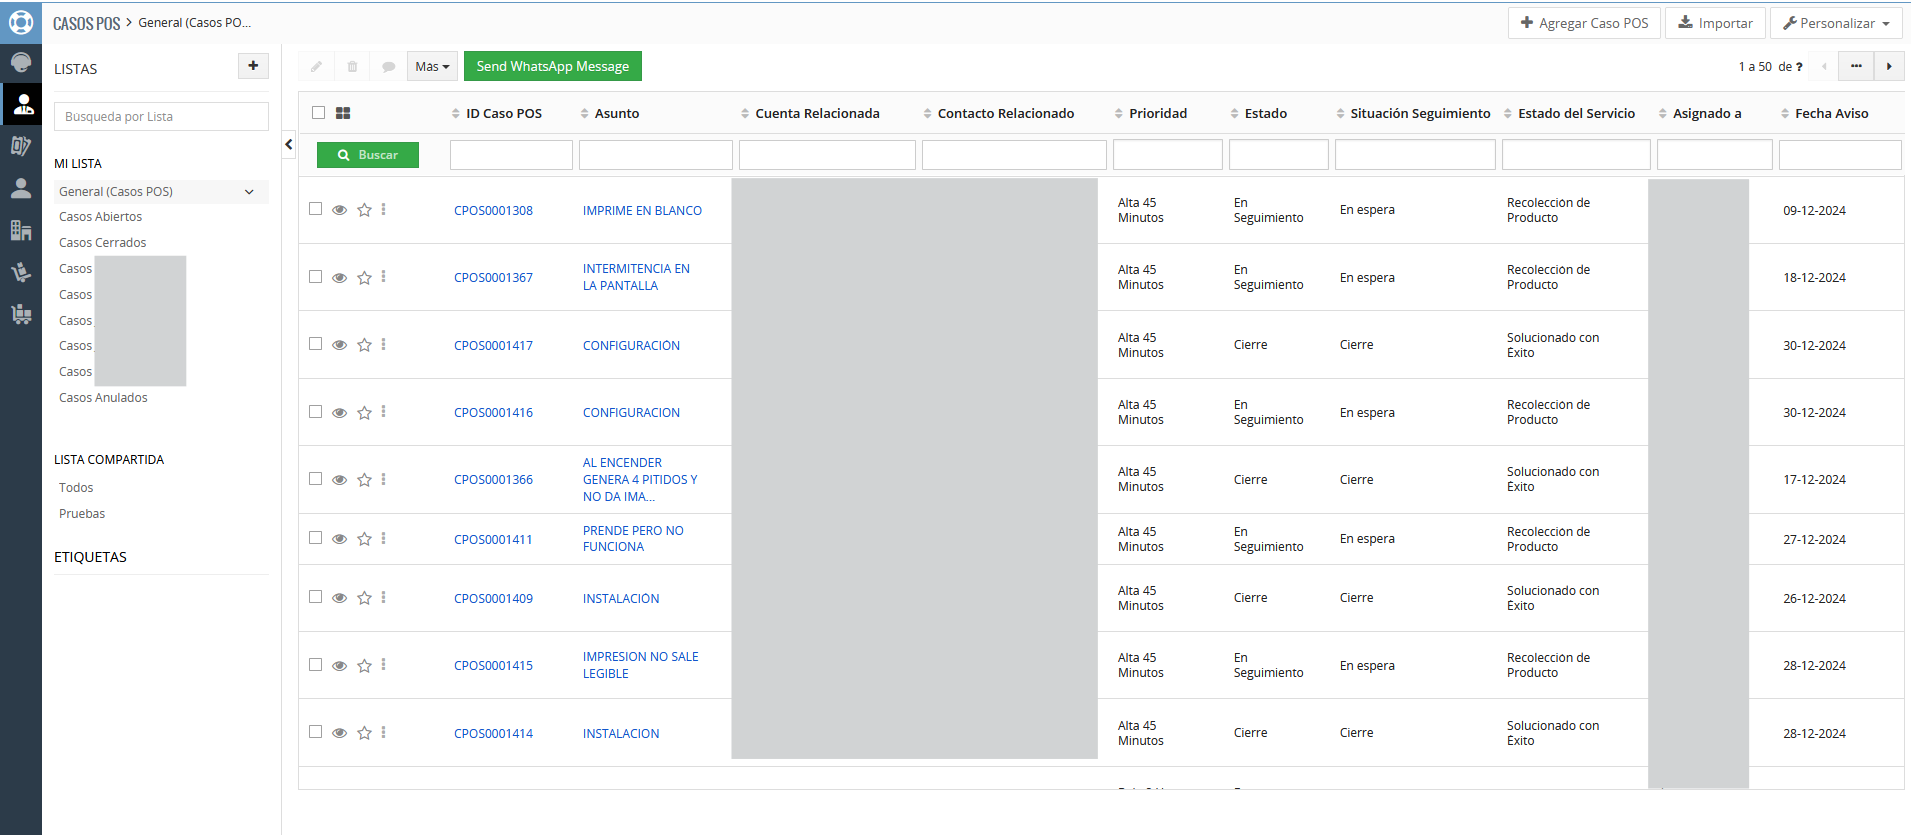
Task: Toggle the select-all checkbox in header
Action: click(318, 113)
